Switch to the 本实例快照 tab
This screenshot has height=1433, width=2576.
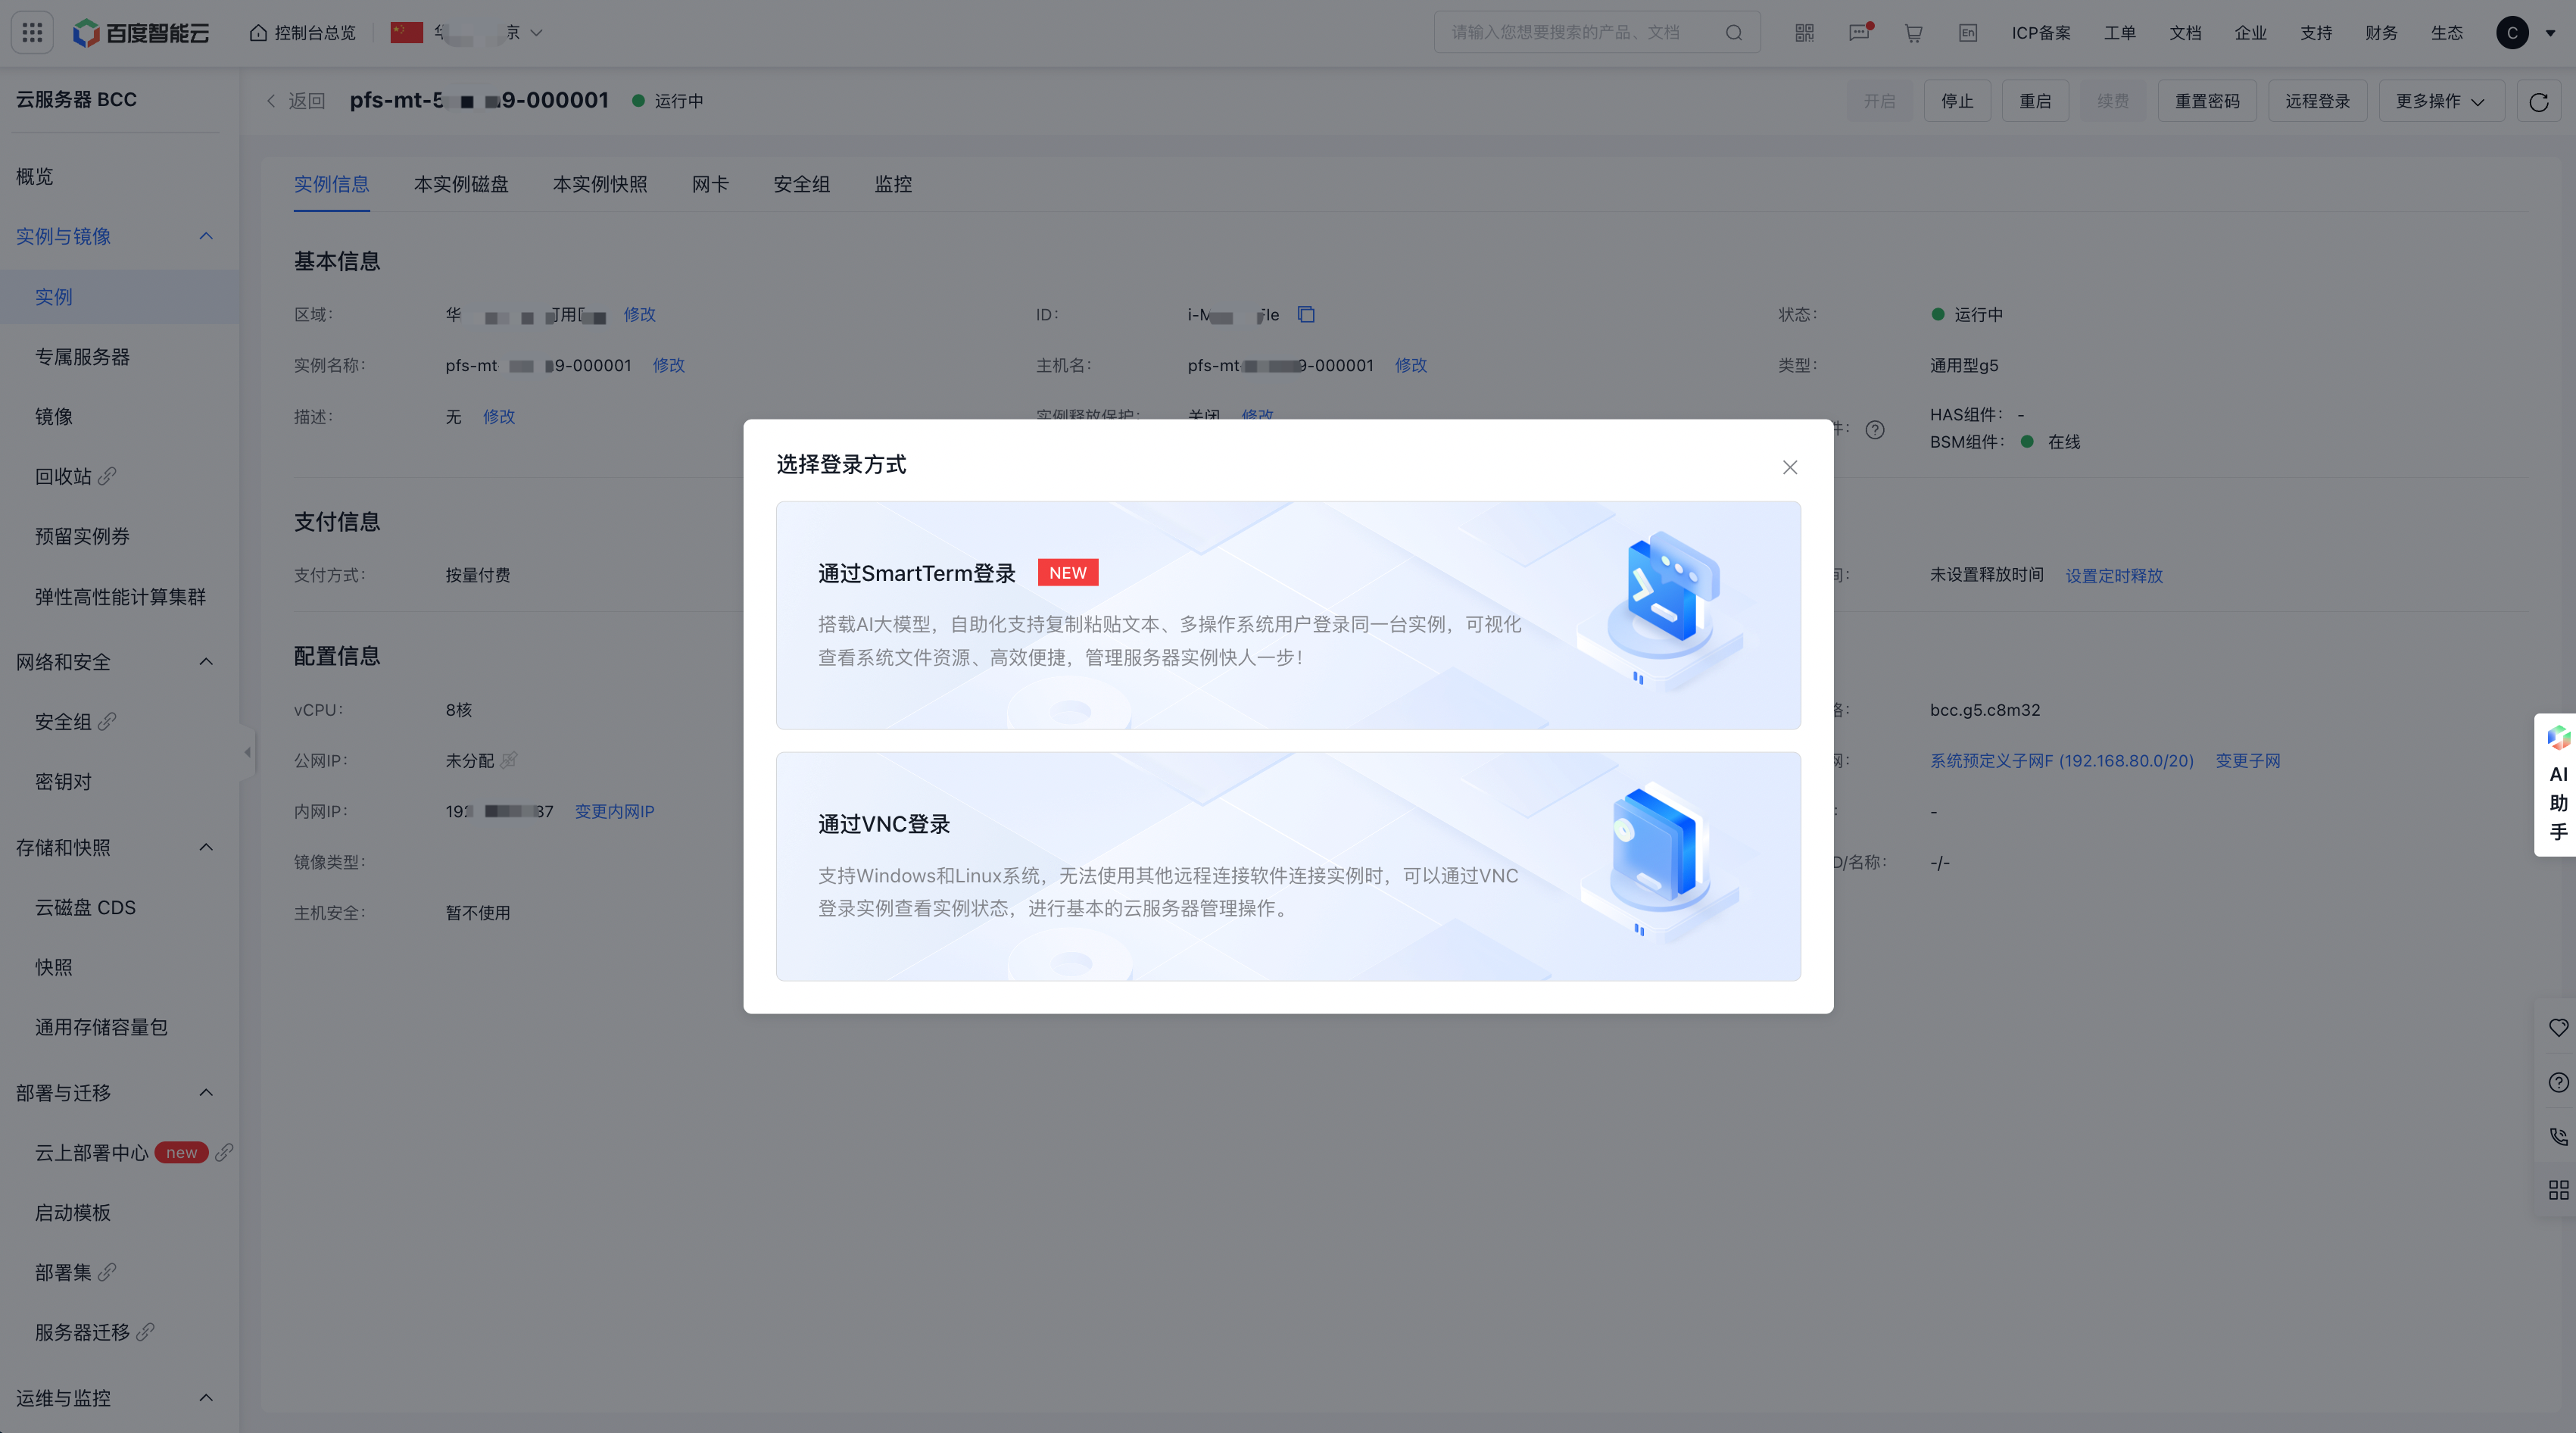600,184
